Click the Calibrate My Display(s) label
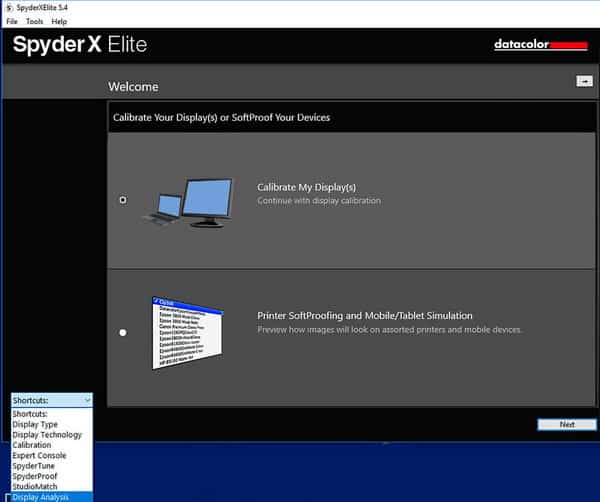Viewport: 600px width, 502px height. tap(307, 187)
